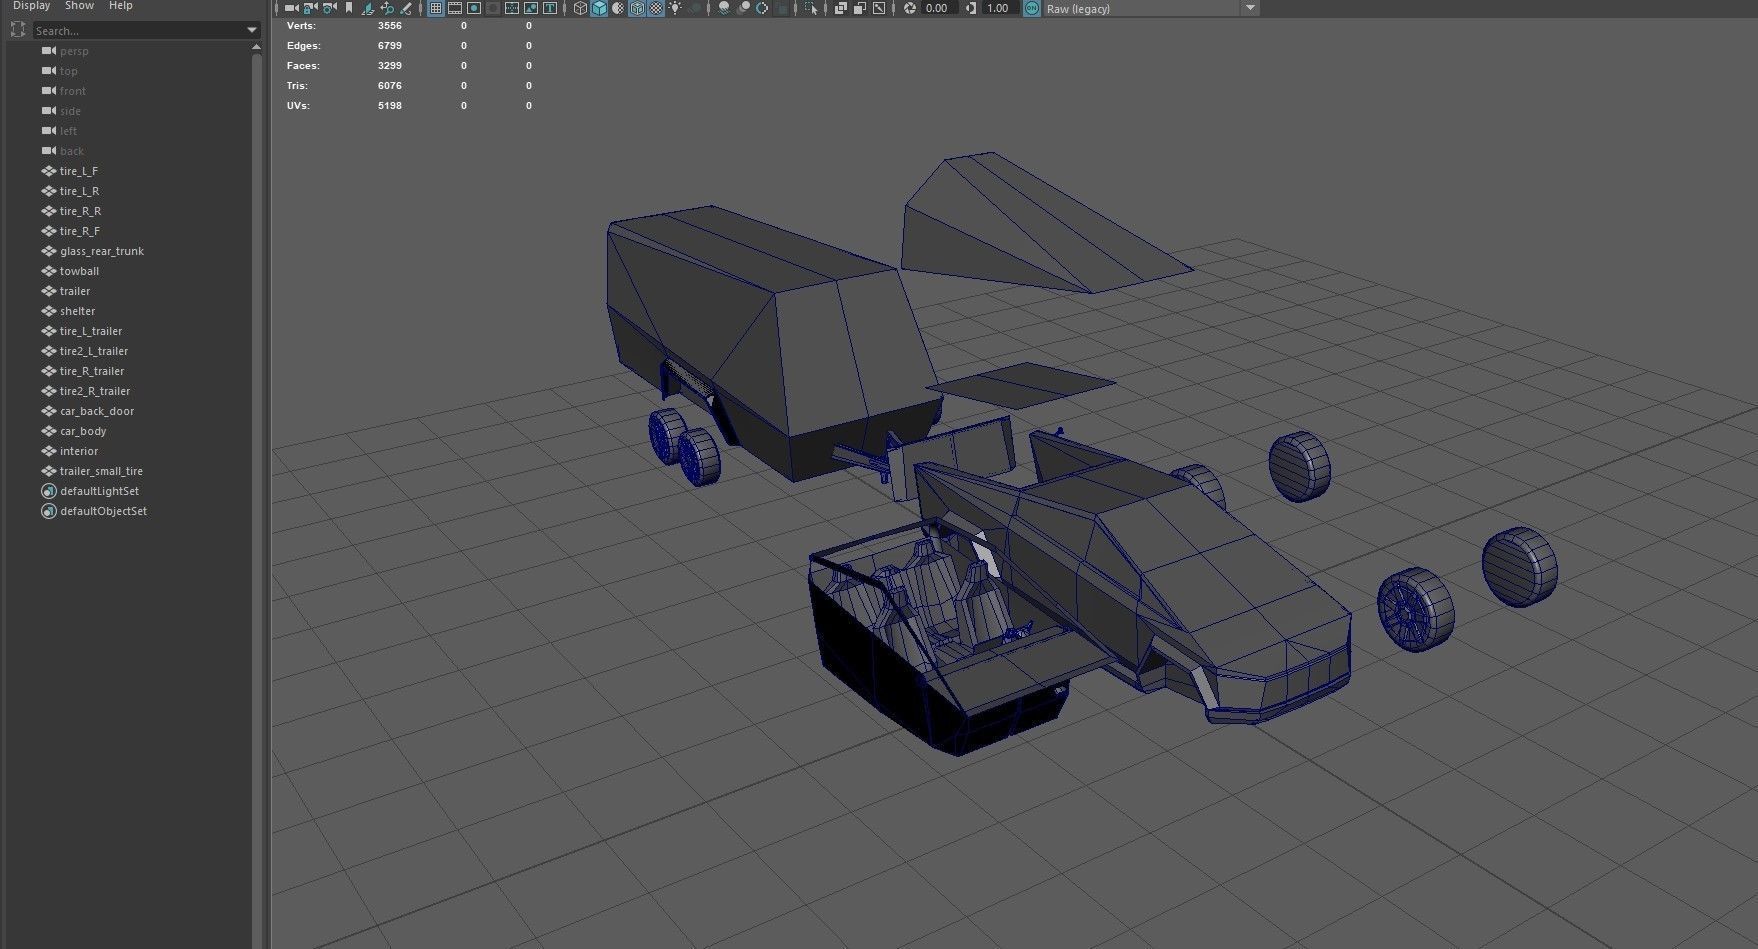The width and height of the screenshot is (1758, 949).
Task: Select the trailer object in Outliner
Action: [x=75, y=291]
